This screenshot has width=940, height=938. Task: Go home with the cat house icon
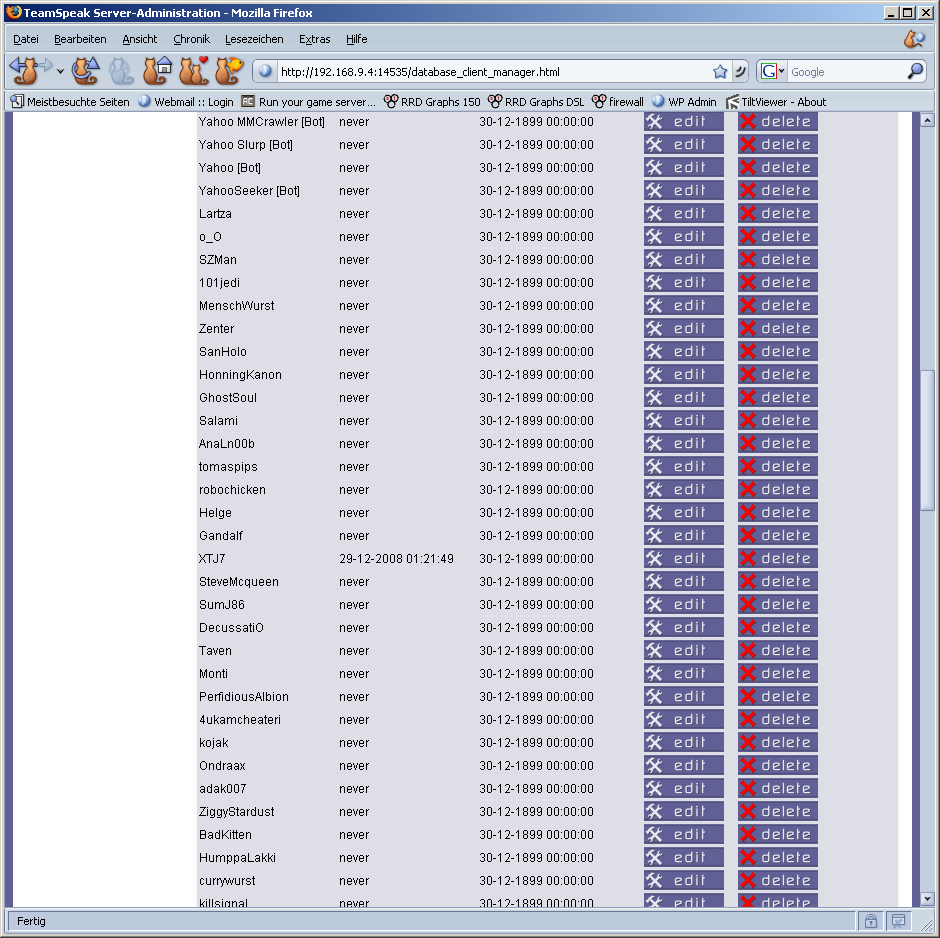[x=158, y=71]
